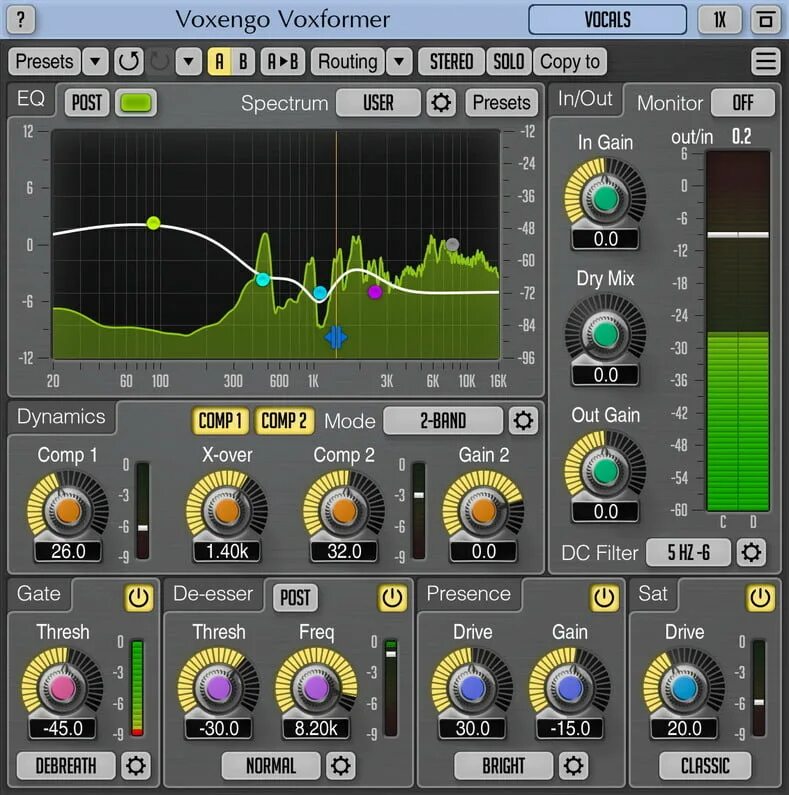Toggle Gate power button
Image resolution: width=789 pixels, height=795 pixels.
(x=138, y=597)
